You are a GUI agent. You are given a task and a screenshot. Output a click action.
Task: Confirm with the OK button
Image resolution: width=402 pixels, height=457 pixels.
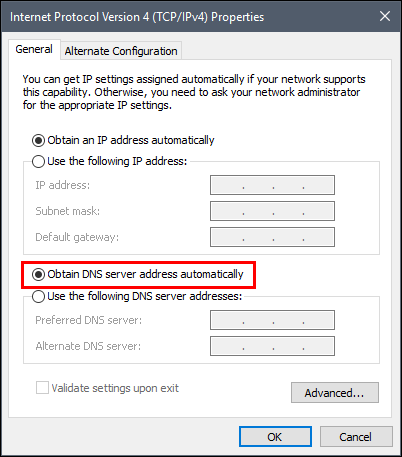275,437
